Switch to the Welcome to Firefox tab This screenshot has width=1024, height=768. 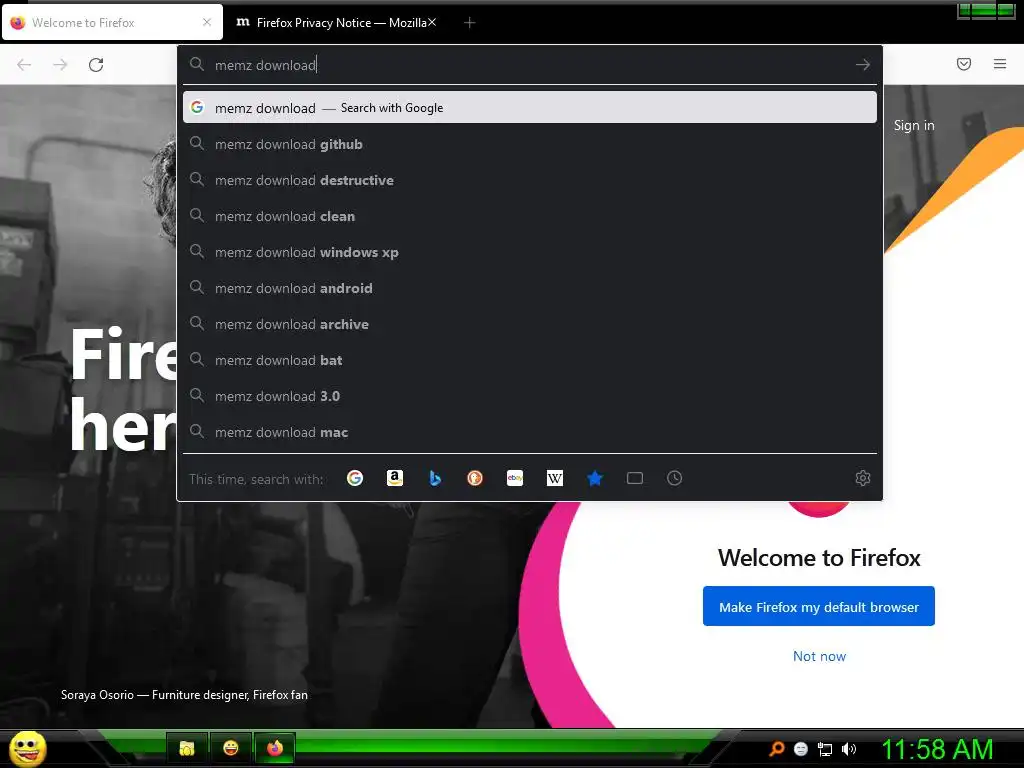[112, 23]
